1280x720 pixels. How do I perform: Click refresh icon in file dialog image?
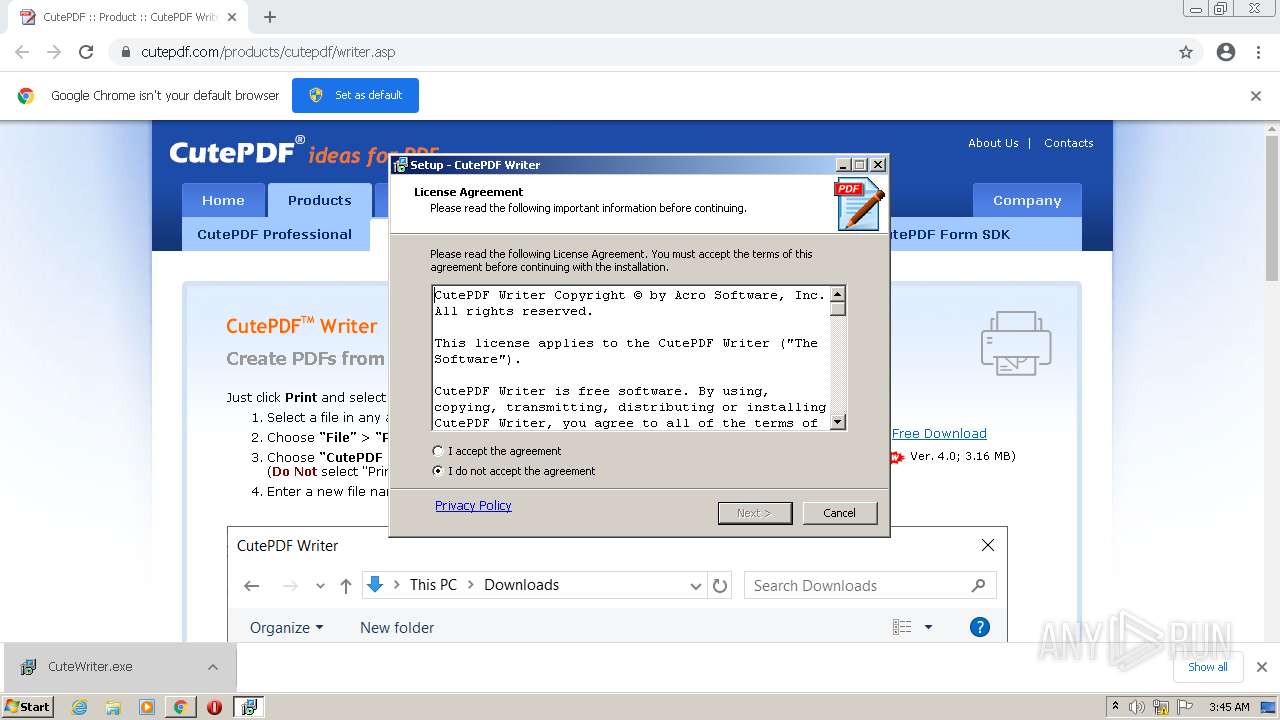720,586
